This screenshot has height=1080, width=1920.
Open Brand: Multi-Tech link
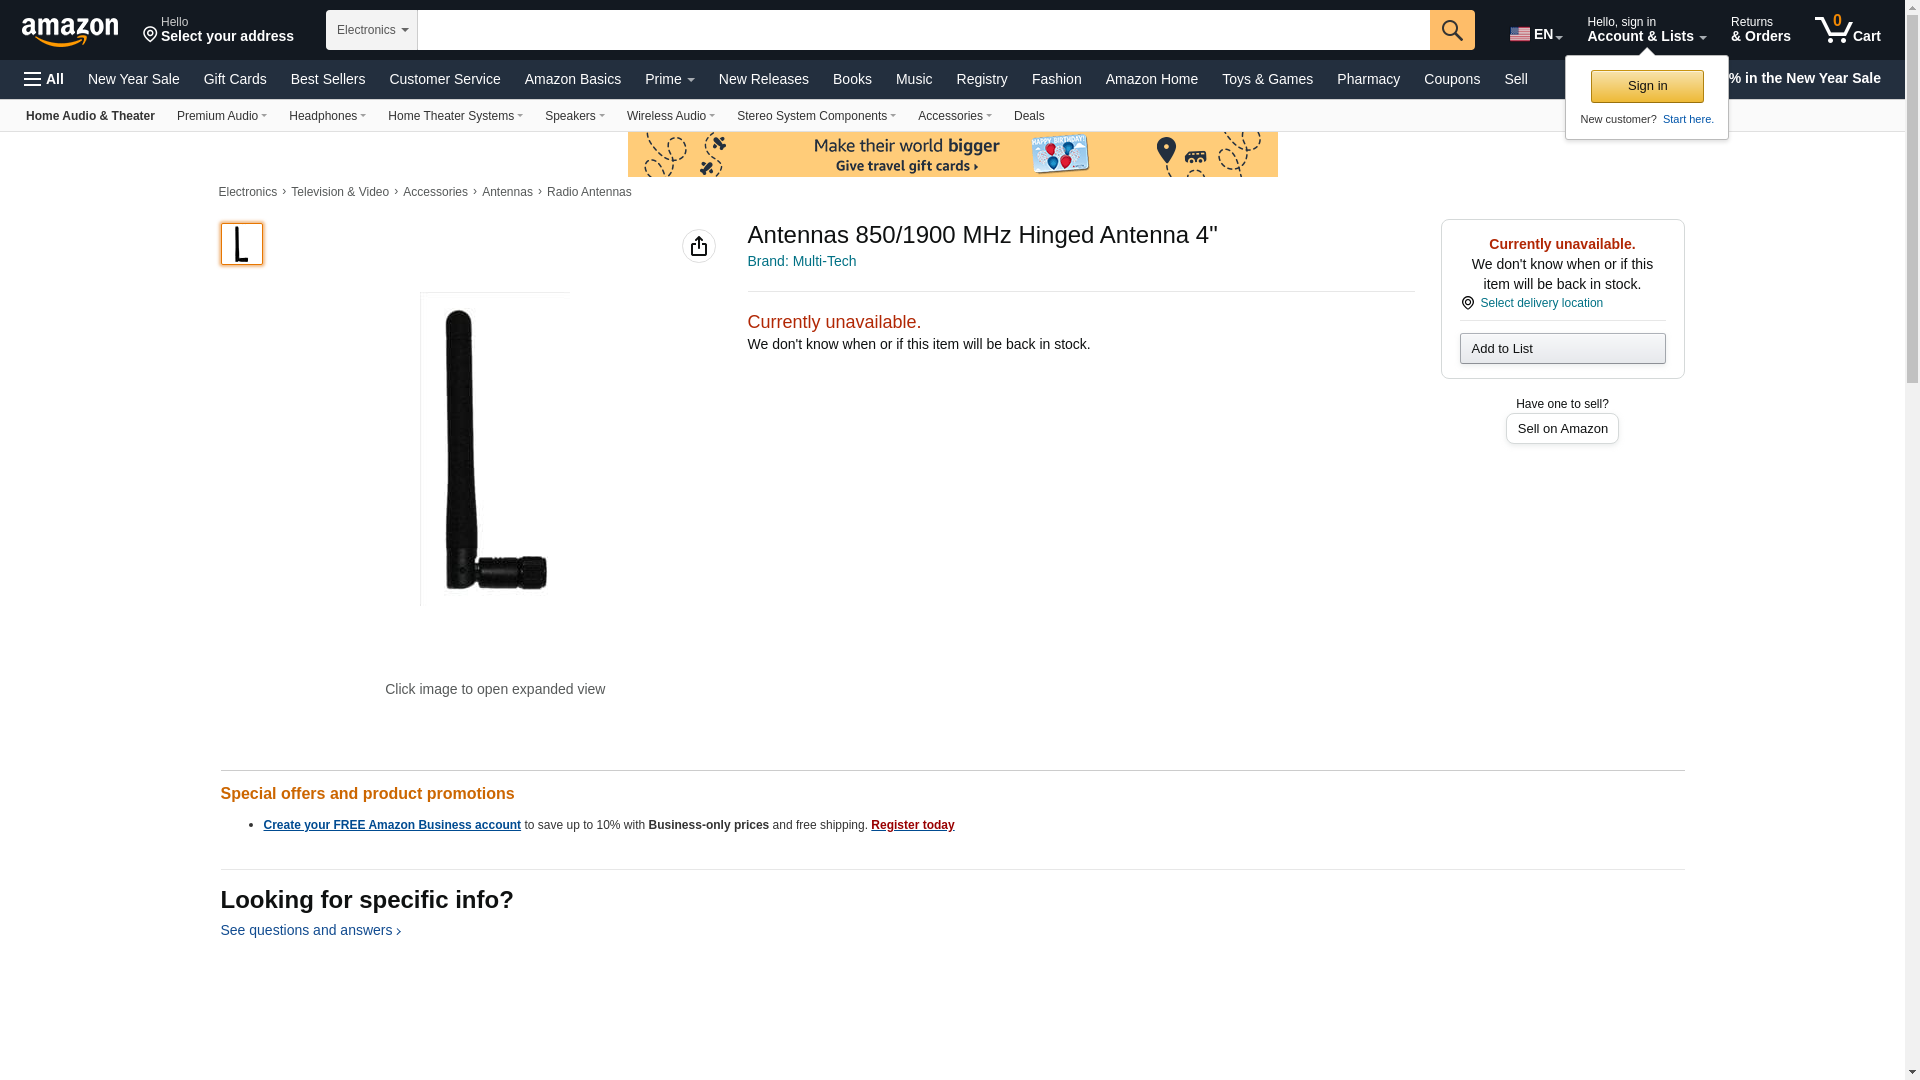point(802,261)
